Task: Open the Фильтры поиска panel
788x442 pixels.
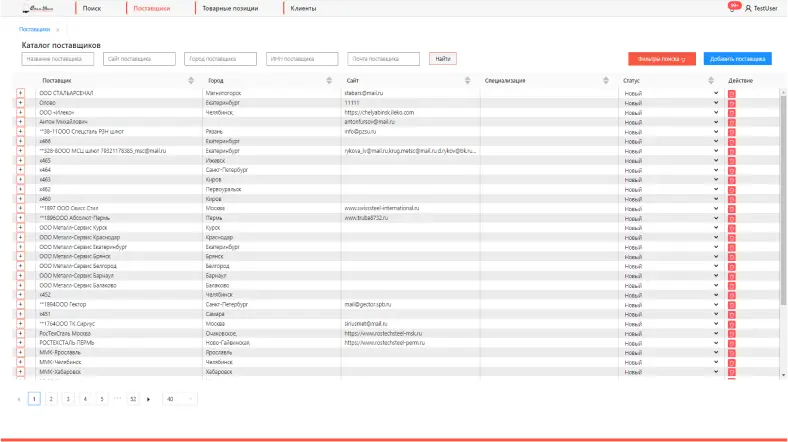Action: pos(661,59)
